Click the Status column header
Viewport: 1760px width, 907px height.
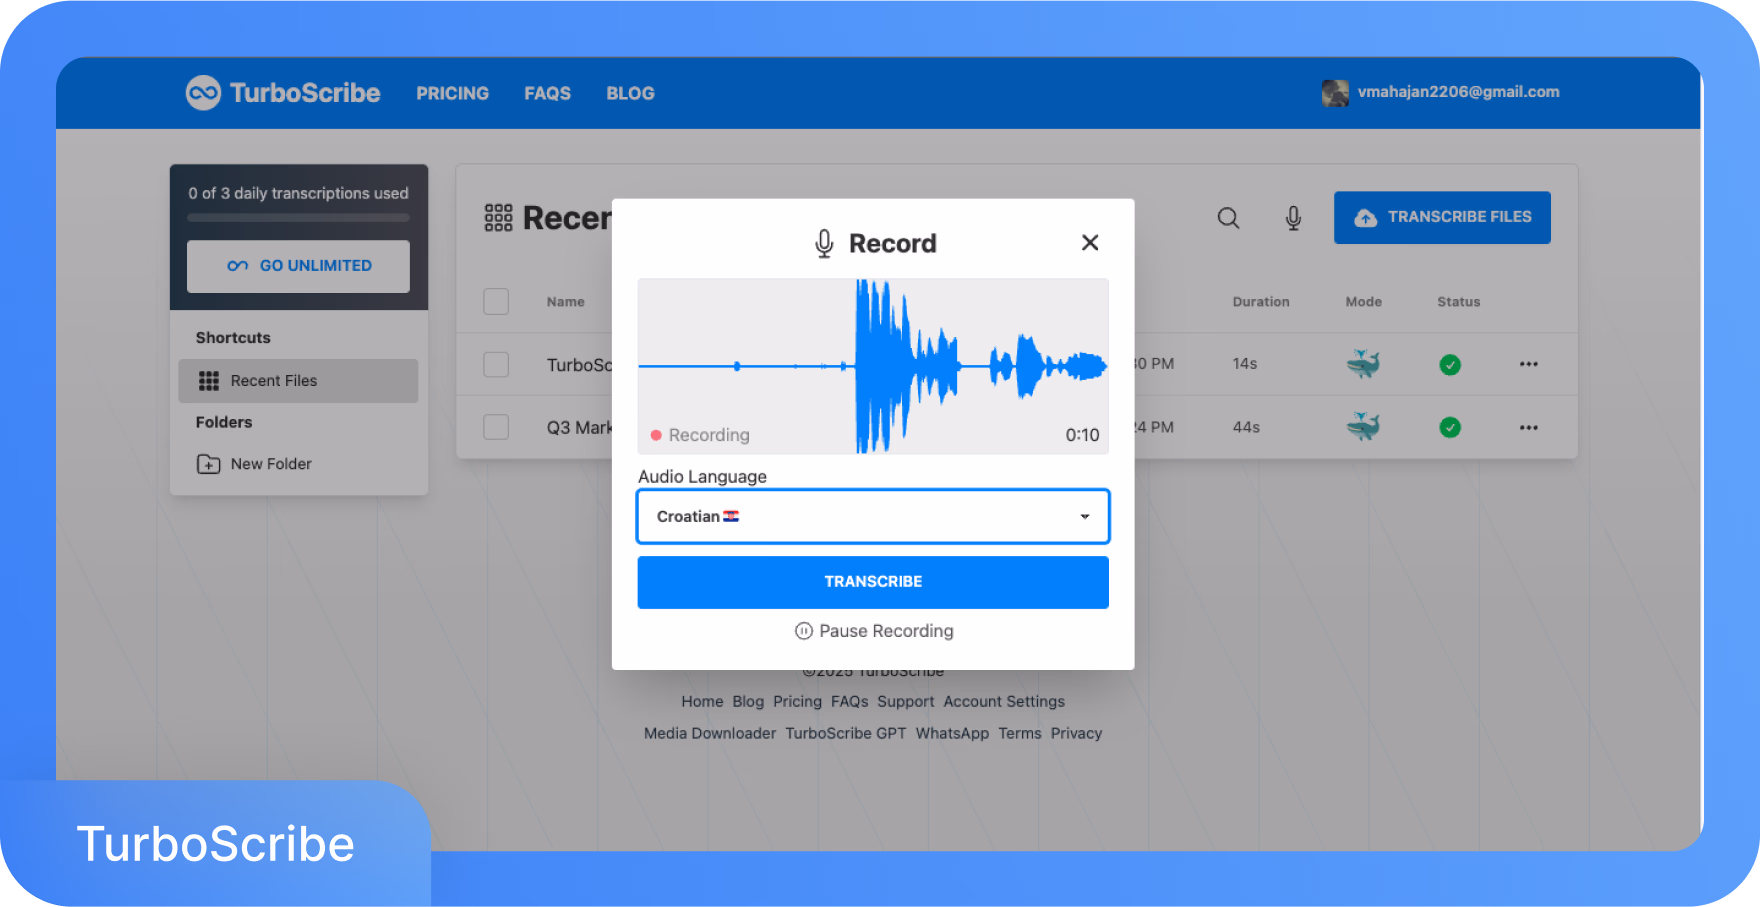click(x=1459, y=302)
